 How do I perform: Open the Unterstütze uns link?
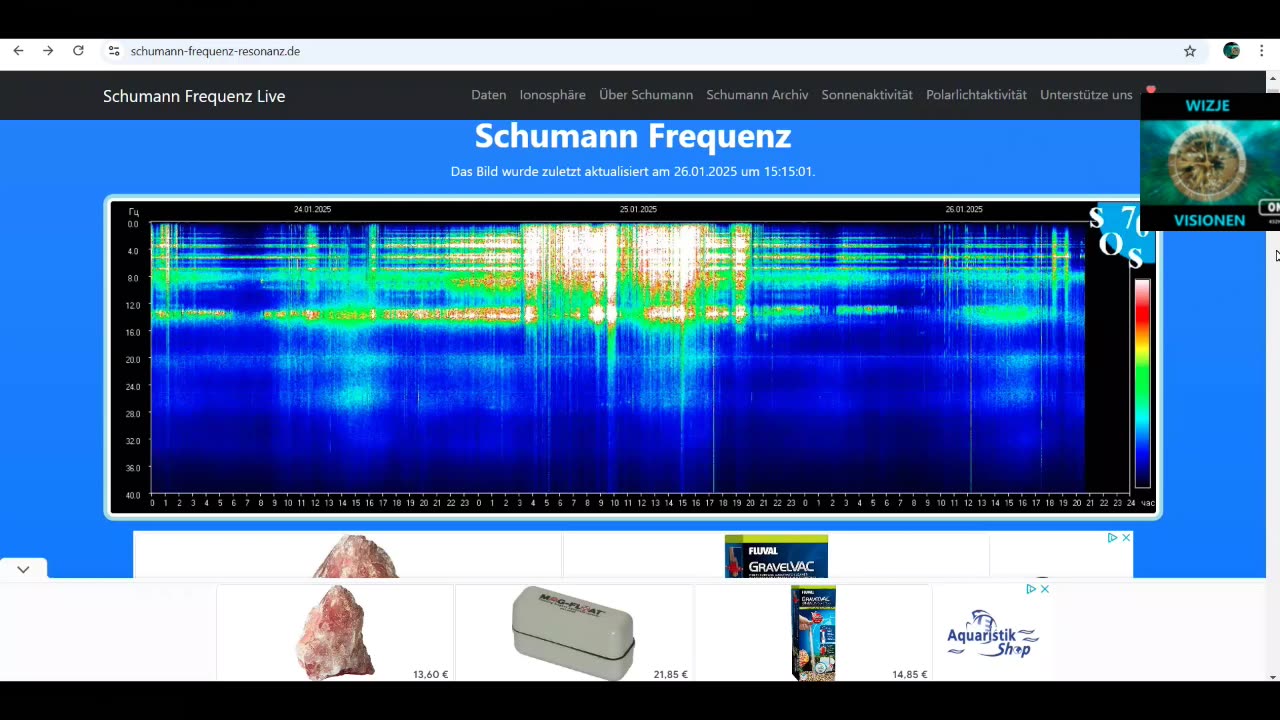tap(1086, 95)
